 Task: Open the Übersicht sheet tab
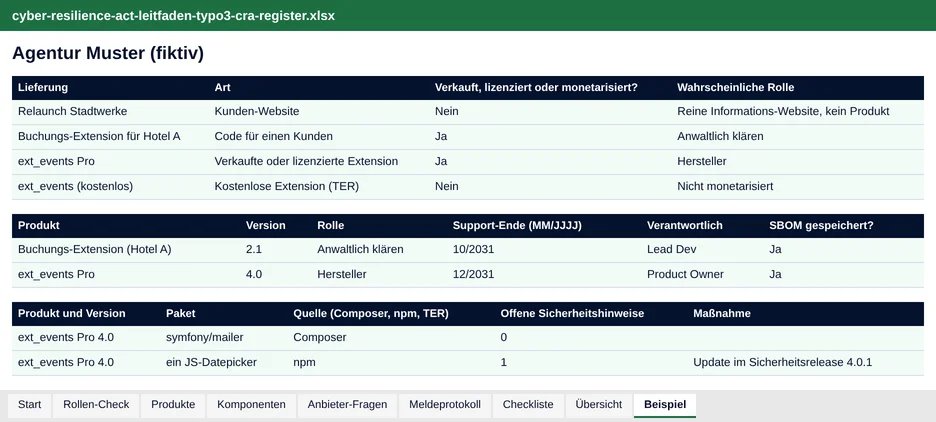[599, 405]
